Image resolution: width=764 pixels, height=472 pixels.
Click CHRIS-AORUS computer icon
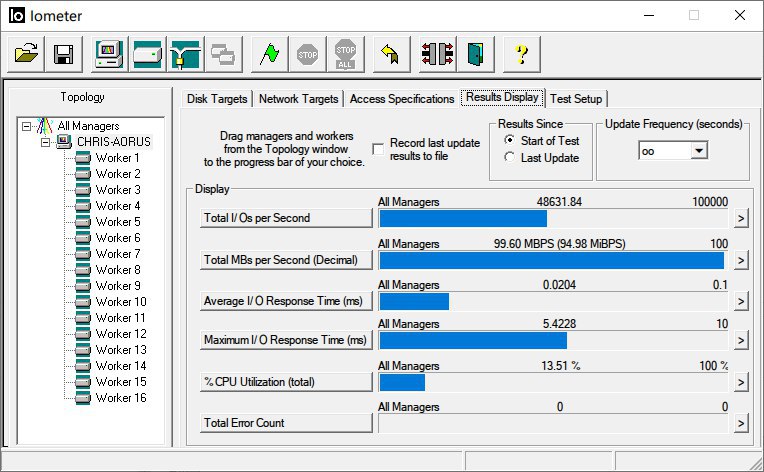(x=63, y=142)
